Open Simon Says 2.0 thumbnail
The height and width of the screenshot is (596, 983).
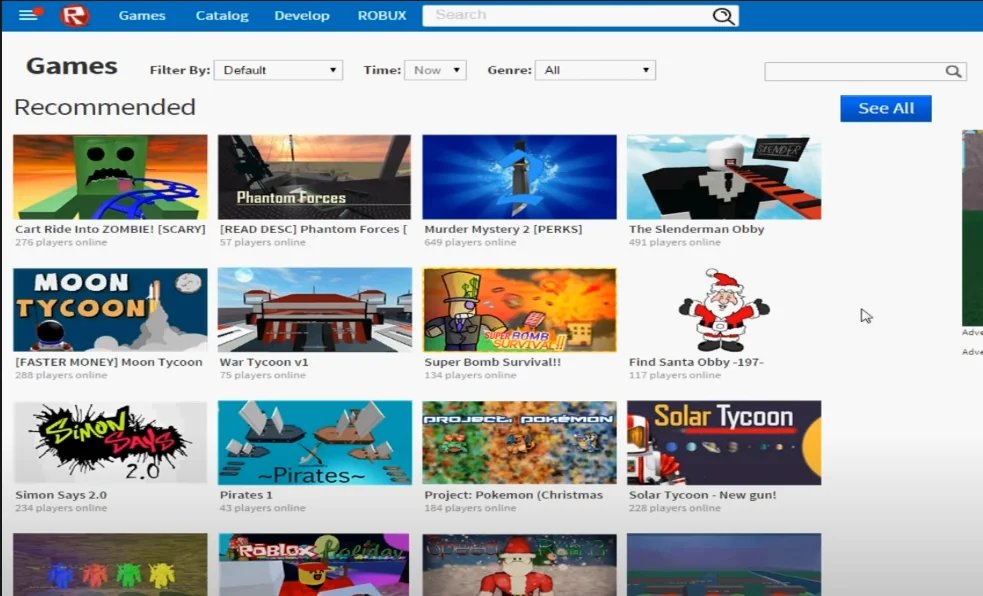coord(110,442)
